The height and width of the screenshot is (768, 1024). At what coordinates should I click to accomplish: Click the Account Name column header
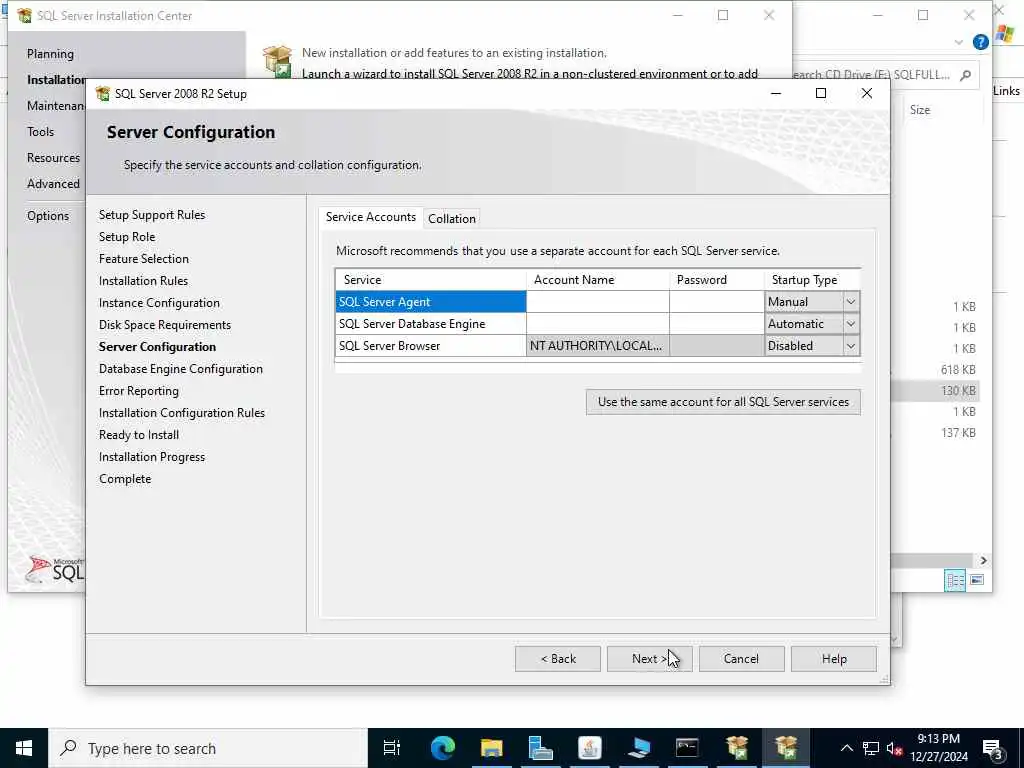[598, 280]
